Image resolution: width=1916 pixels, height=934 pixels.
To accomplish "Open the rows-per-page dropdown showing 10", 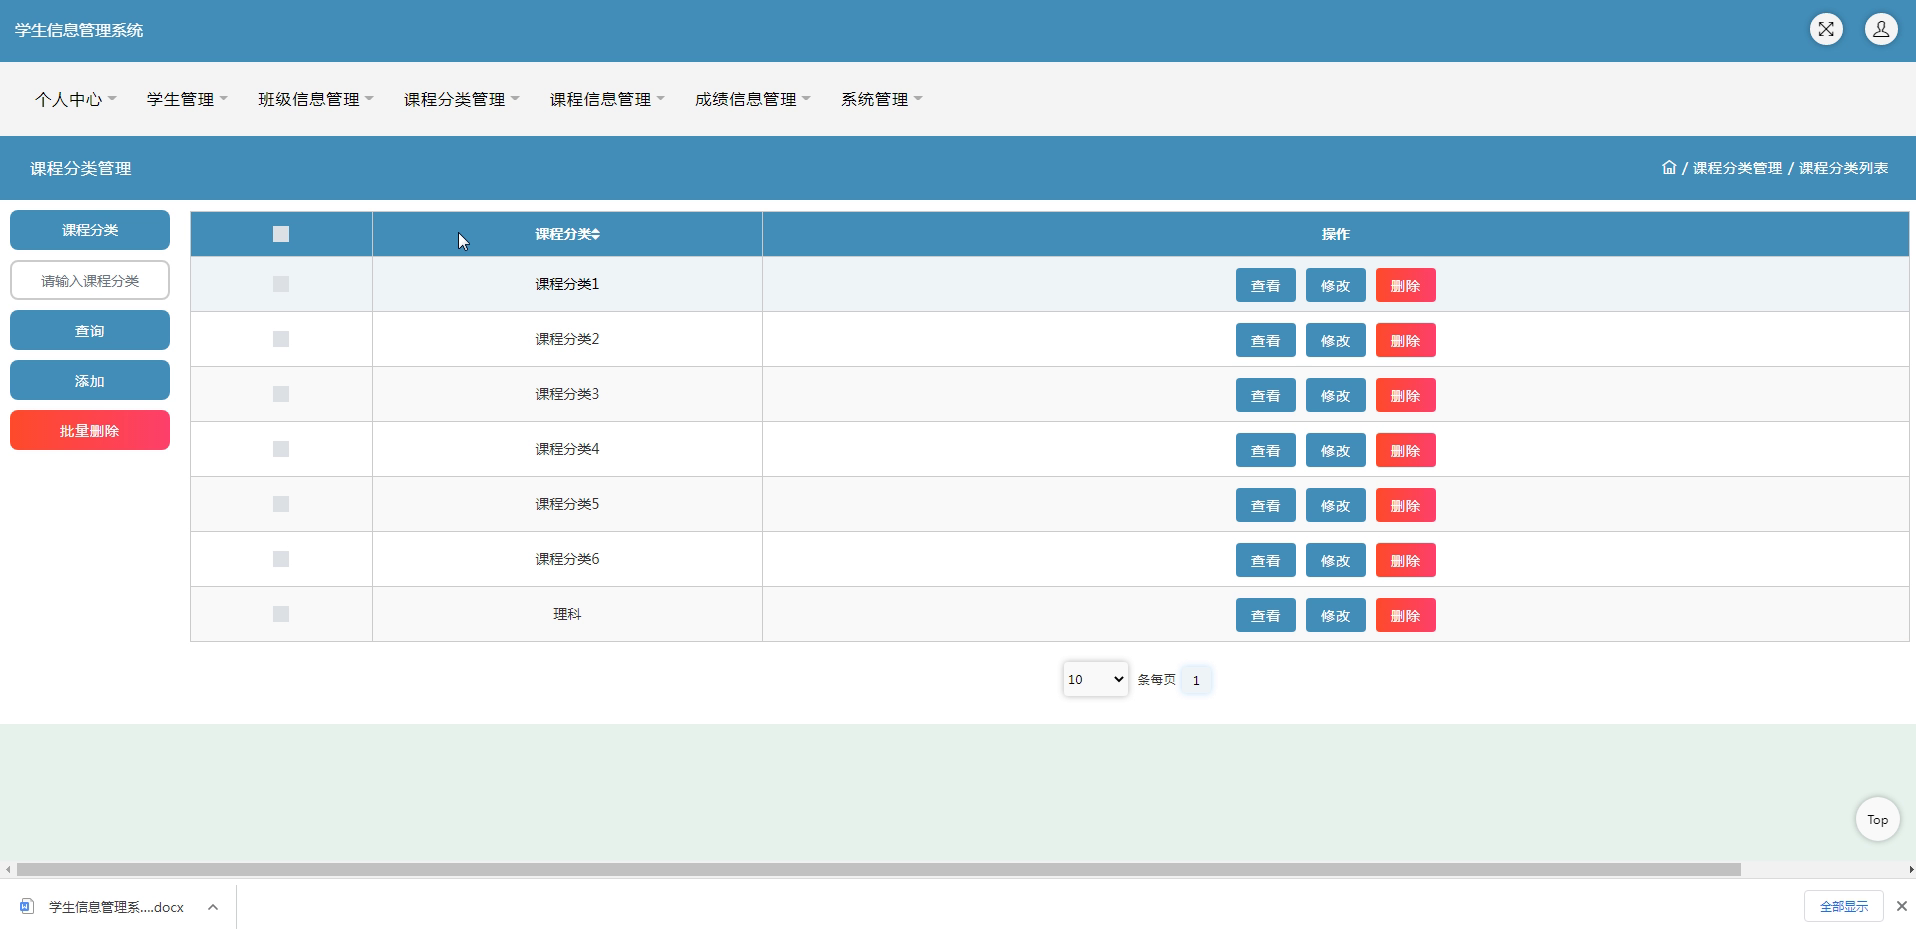I will 1096,679.
